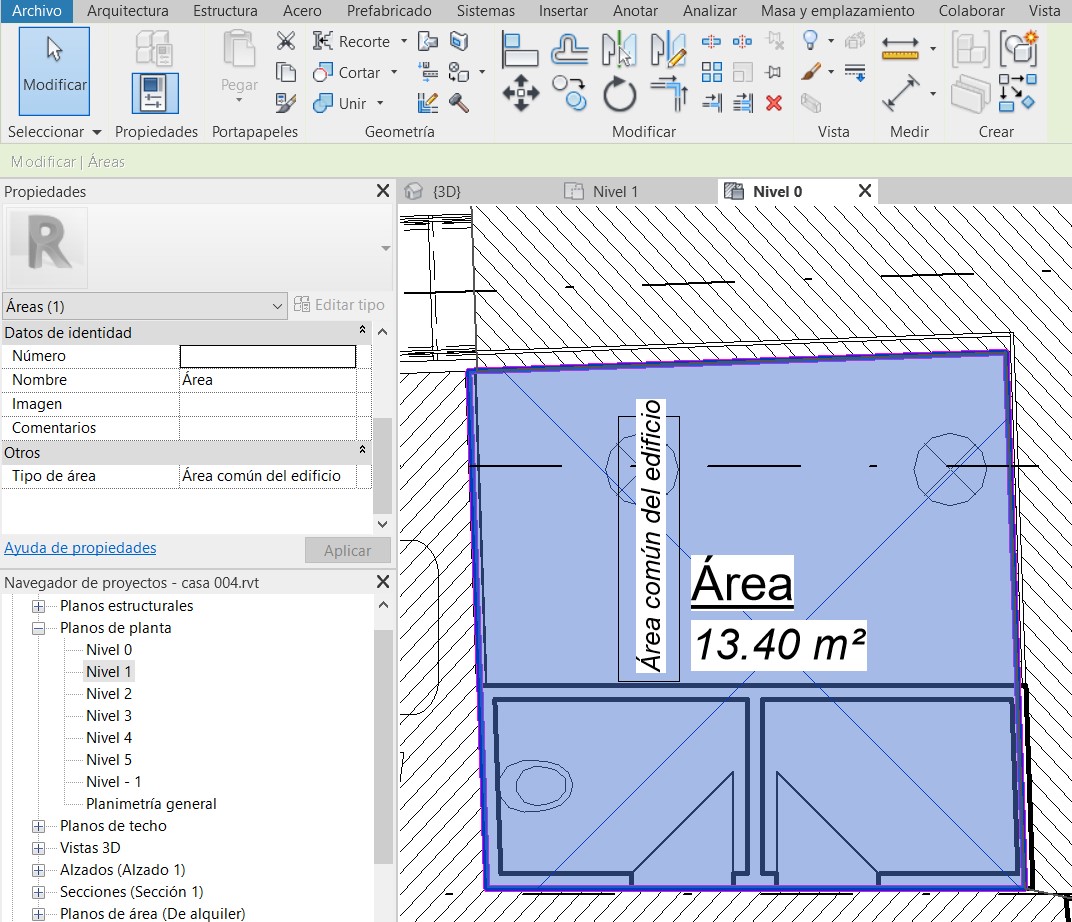
Task: Click the scissors Cut to clipboard icon
Action: click(x=286, y=42)
